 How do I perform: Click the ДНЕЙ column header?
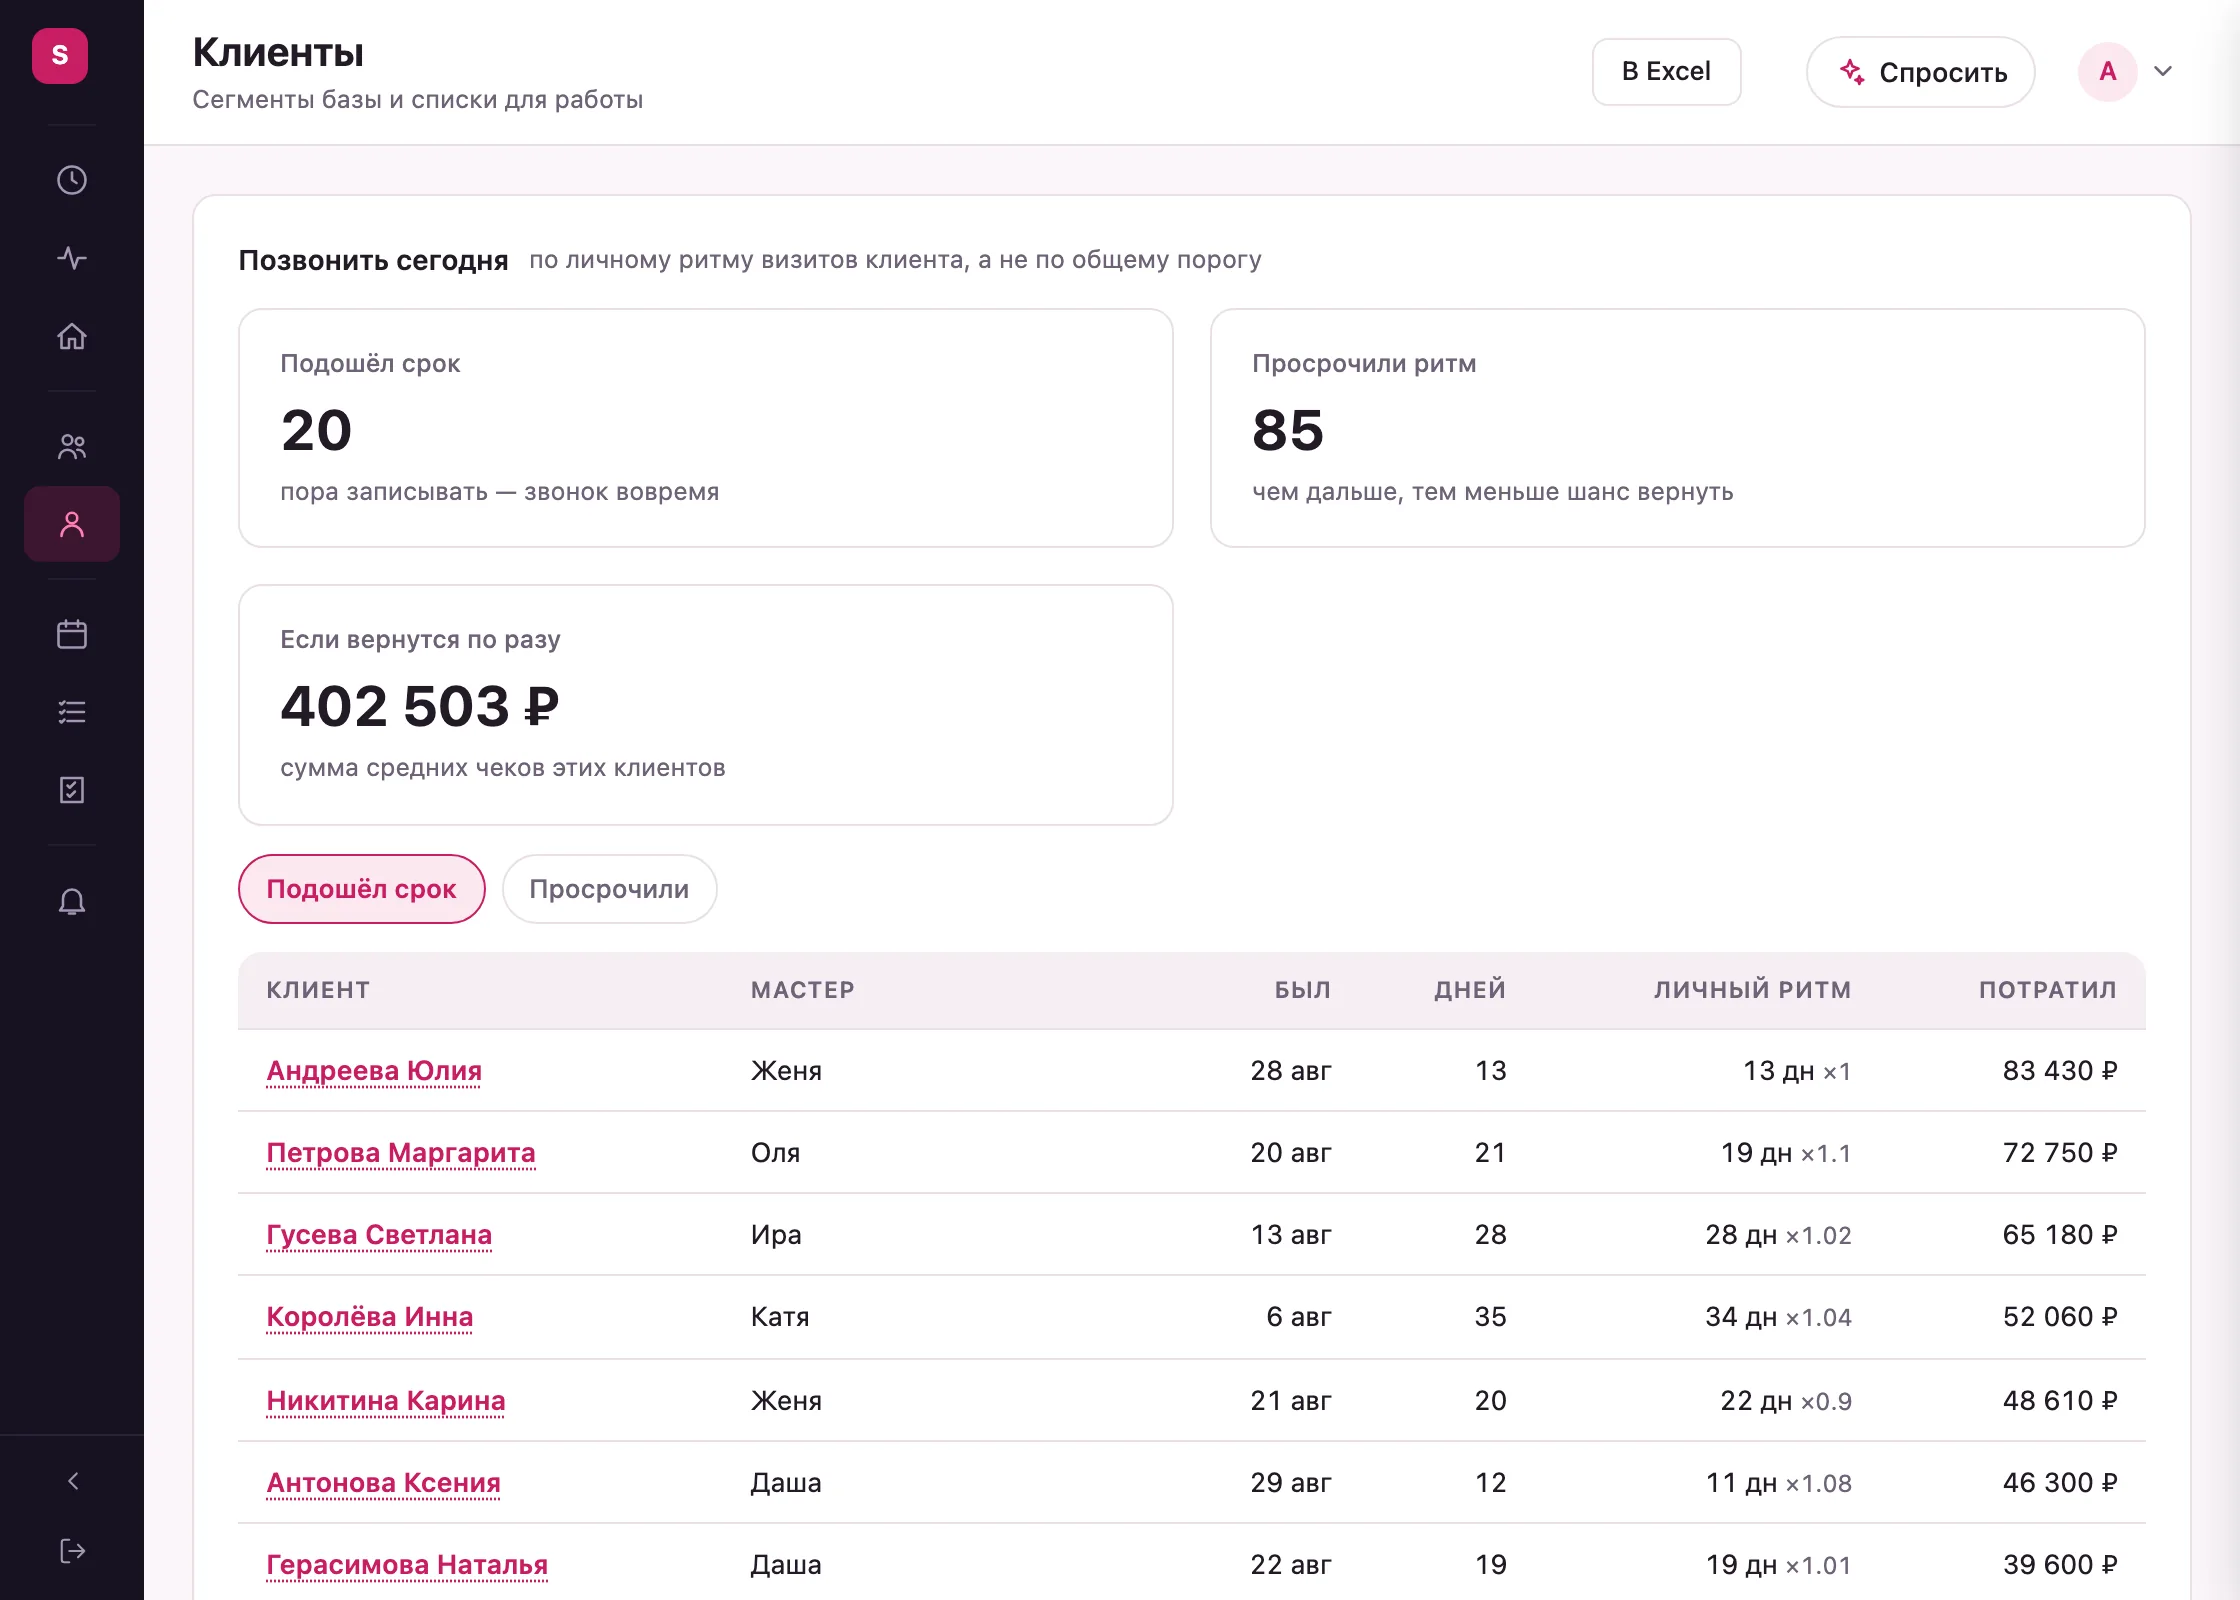point(1470,990)
